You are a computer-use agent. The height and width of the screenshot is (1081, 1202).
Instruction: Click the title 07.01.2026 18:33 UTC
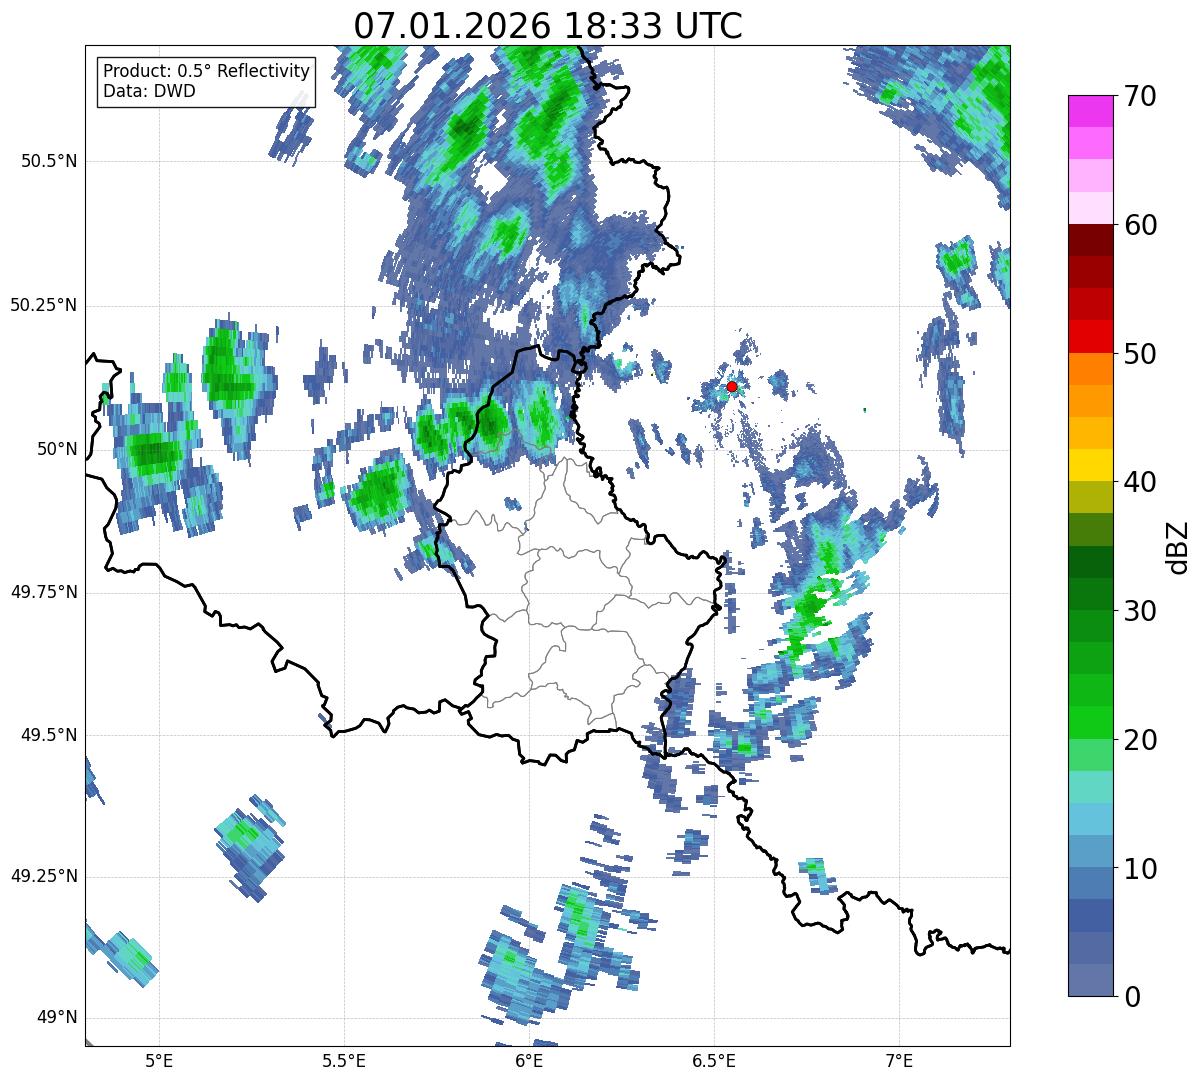point(548,25)
